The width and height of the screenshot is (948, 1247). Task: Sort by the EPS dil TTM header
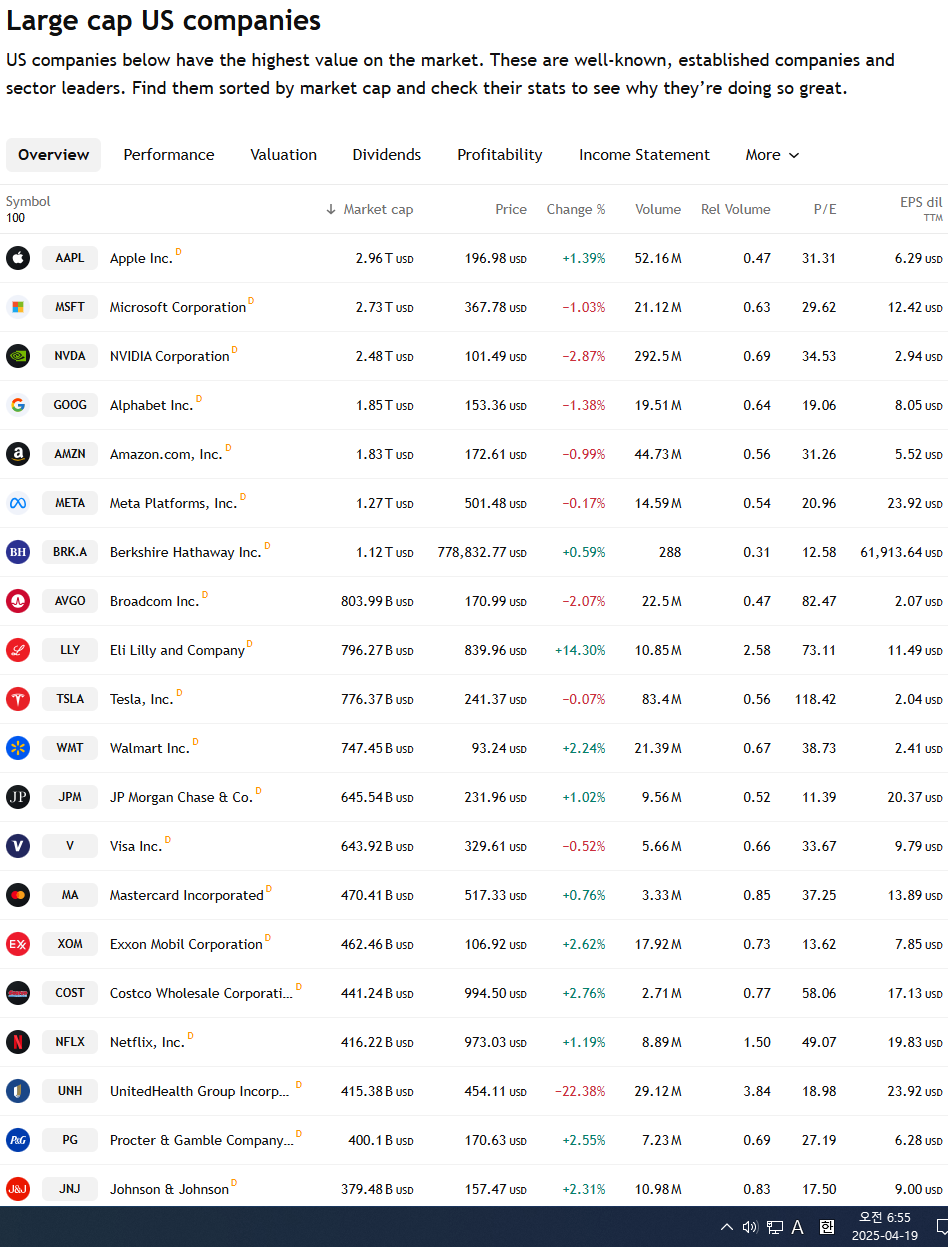point(921,209)
